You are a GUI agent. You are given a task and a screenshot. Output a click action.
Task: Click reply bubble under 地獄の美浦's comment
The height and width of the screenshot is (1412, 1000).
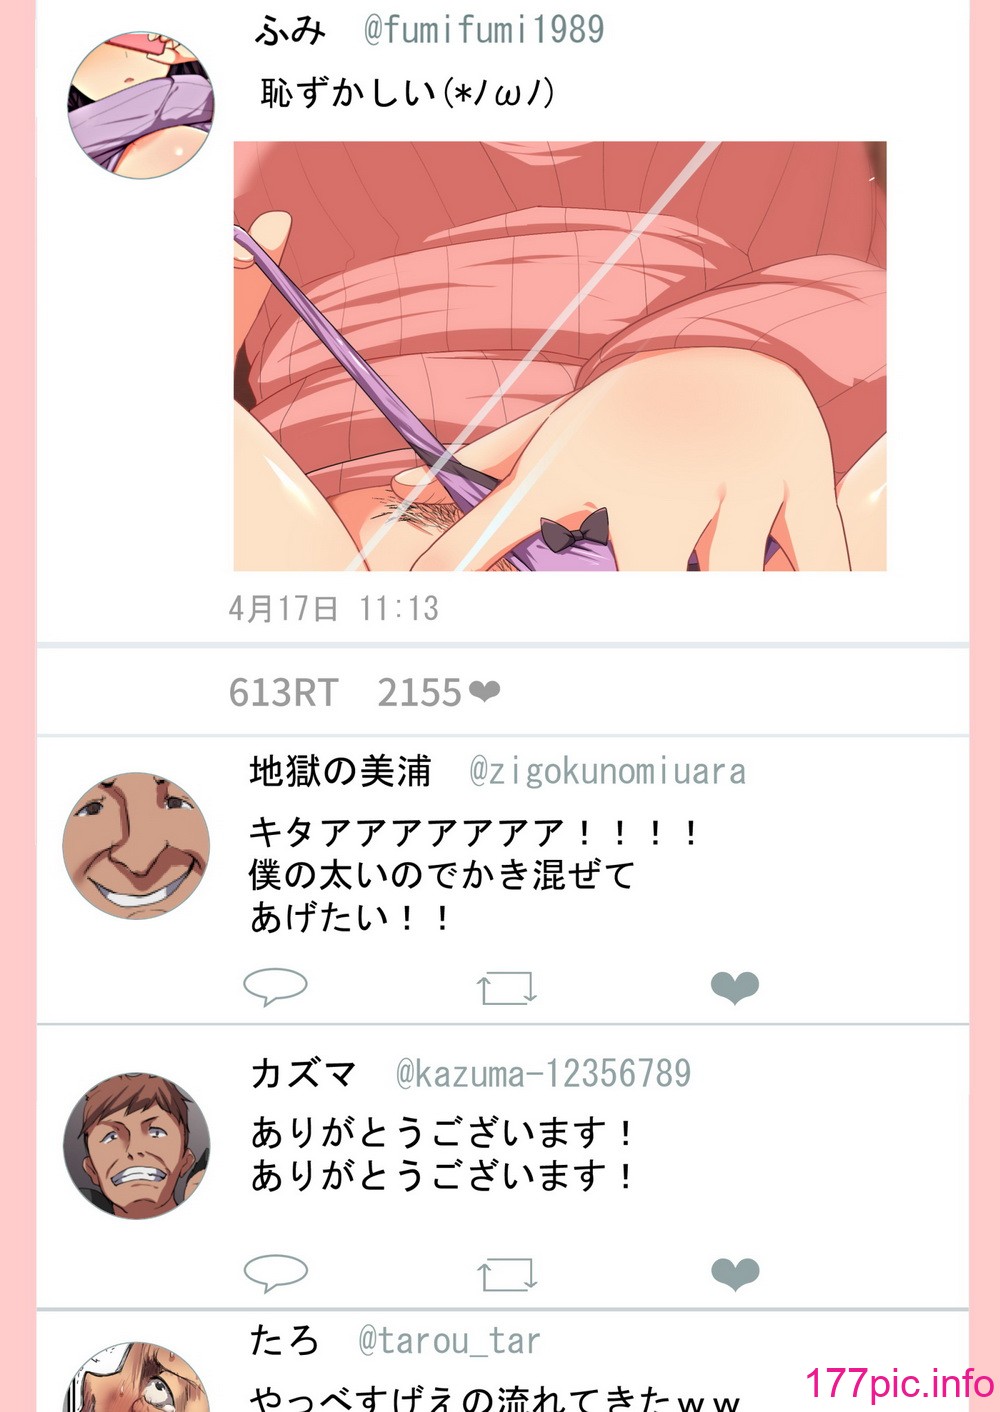coord(275,986)
